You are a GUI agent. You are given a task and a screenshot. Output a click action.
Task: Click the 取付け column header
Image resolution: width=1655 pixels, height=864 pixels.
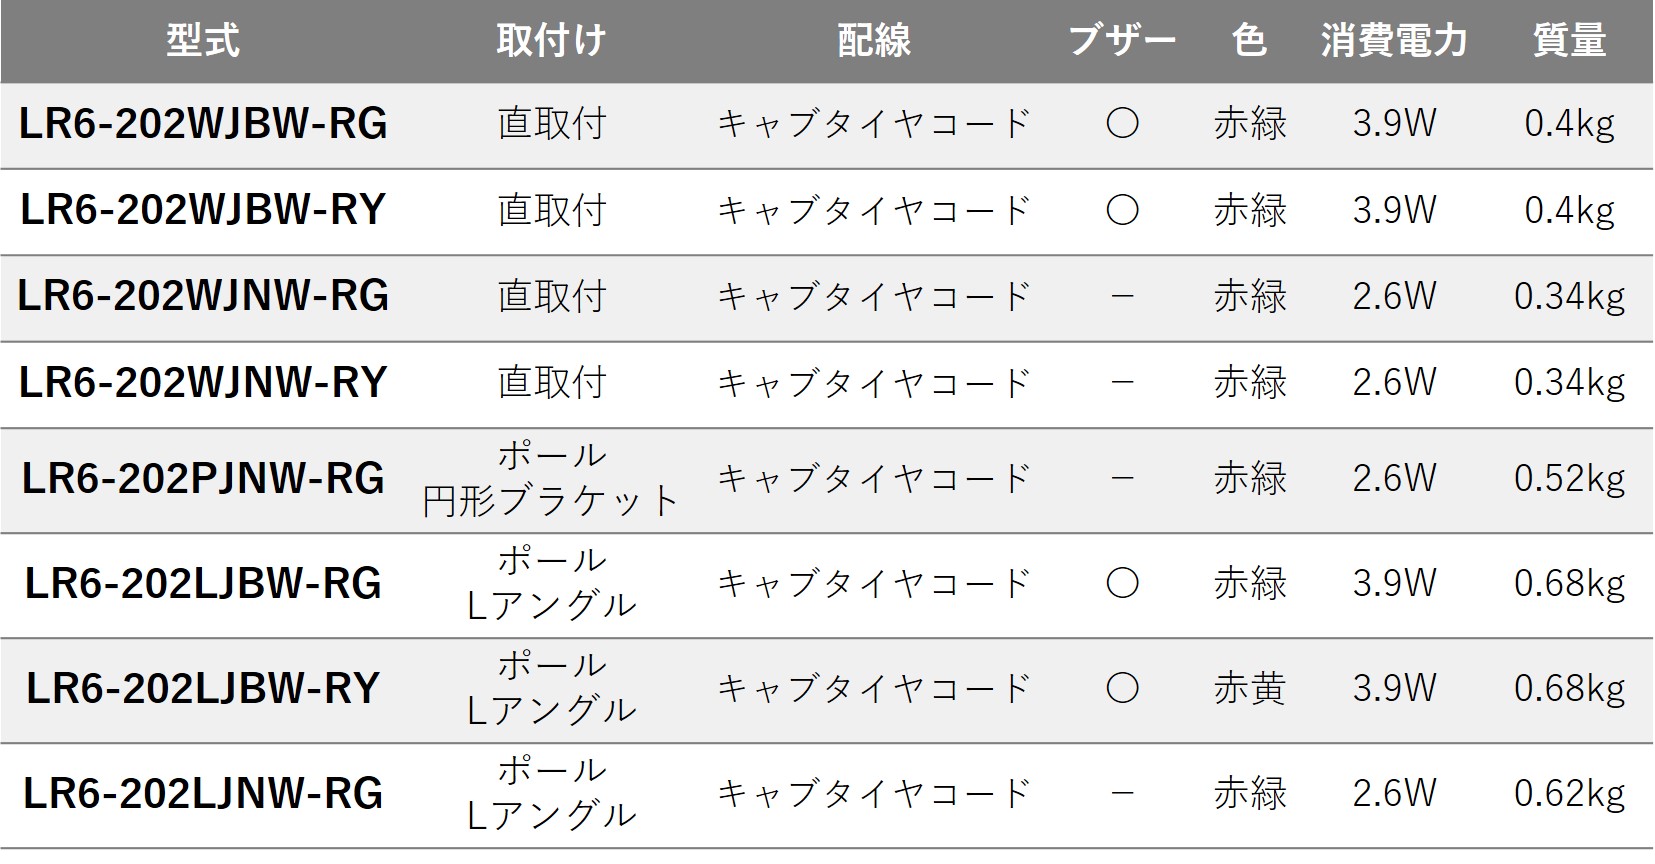click(x=551, y=41)
